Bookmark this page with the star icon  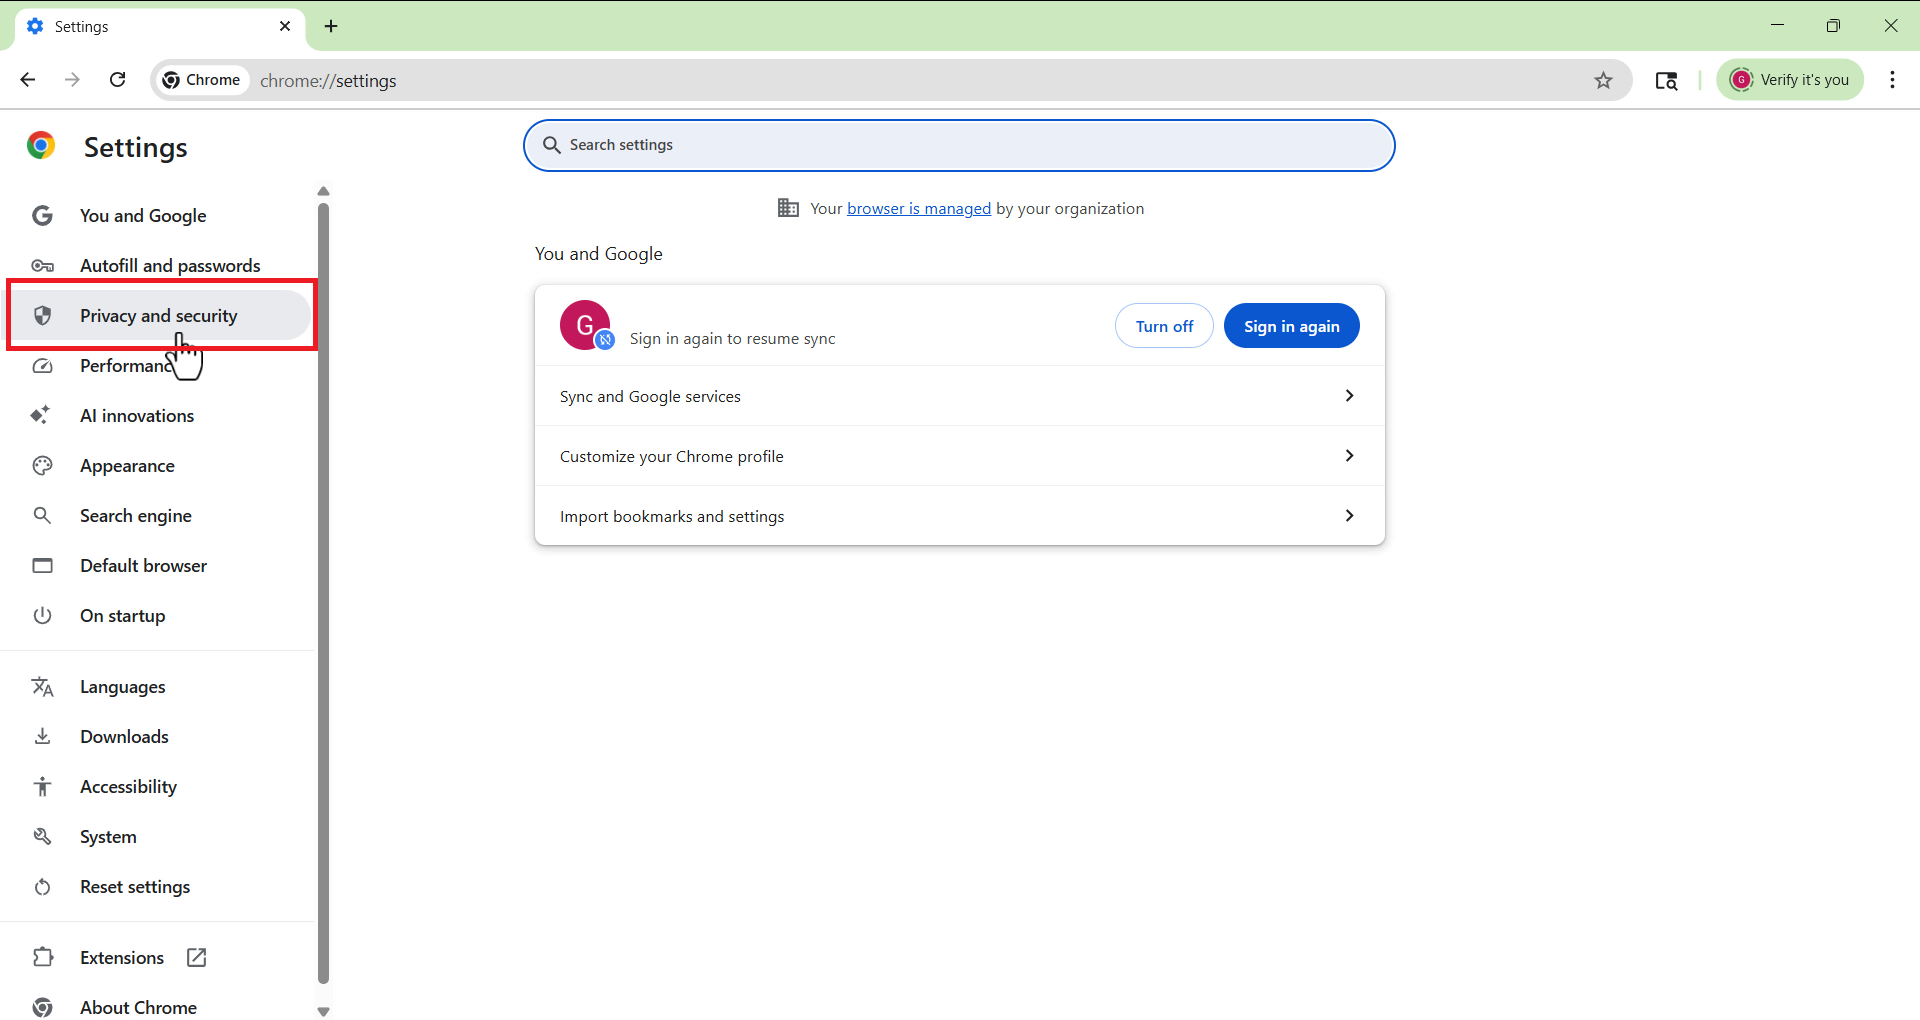click(1603, 80)
